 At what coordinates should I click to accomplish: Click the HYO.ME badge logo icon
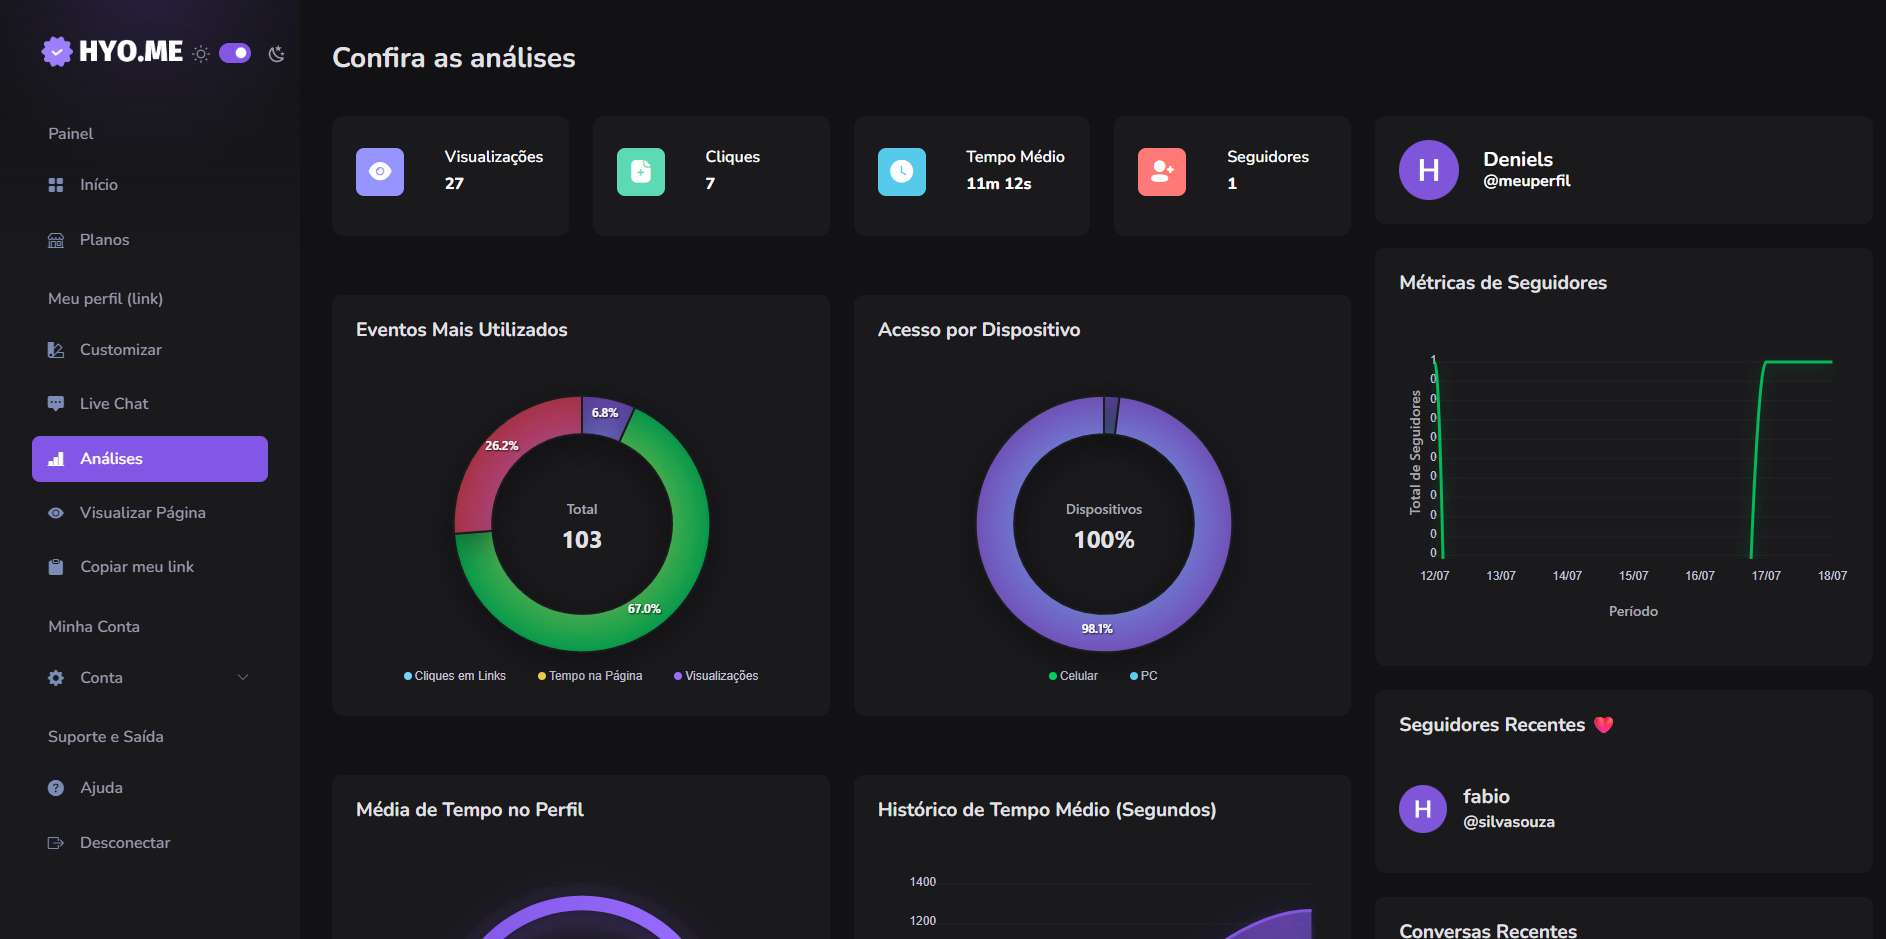pyautogui.click(x=57, y=51)
